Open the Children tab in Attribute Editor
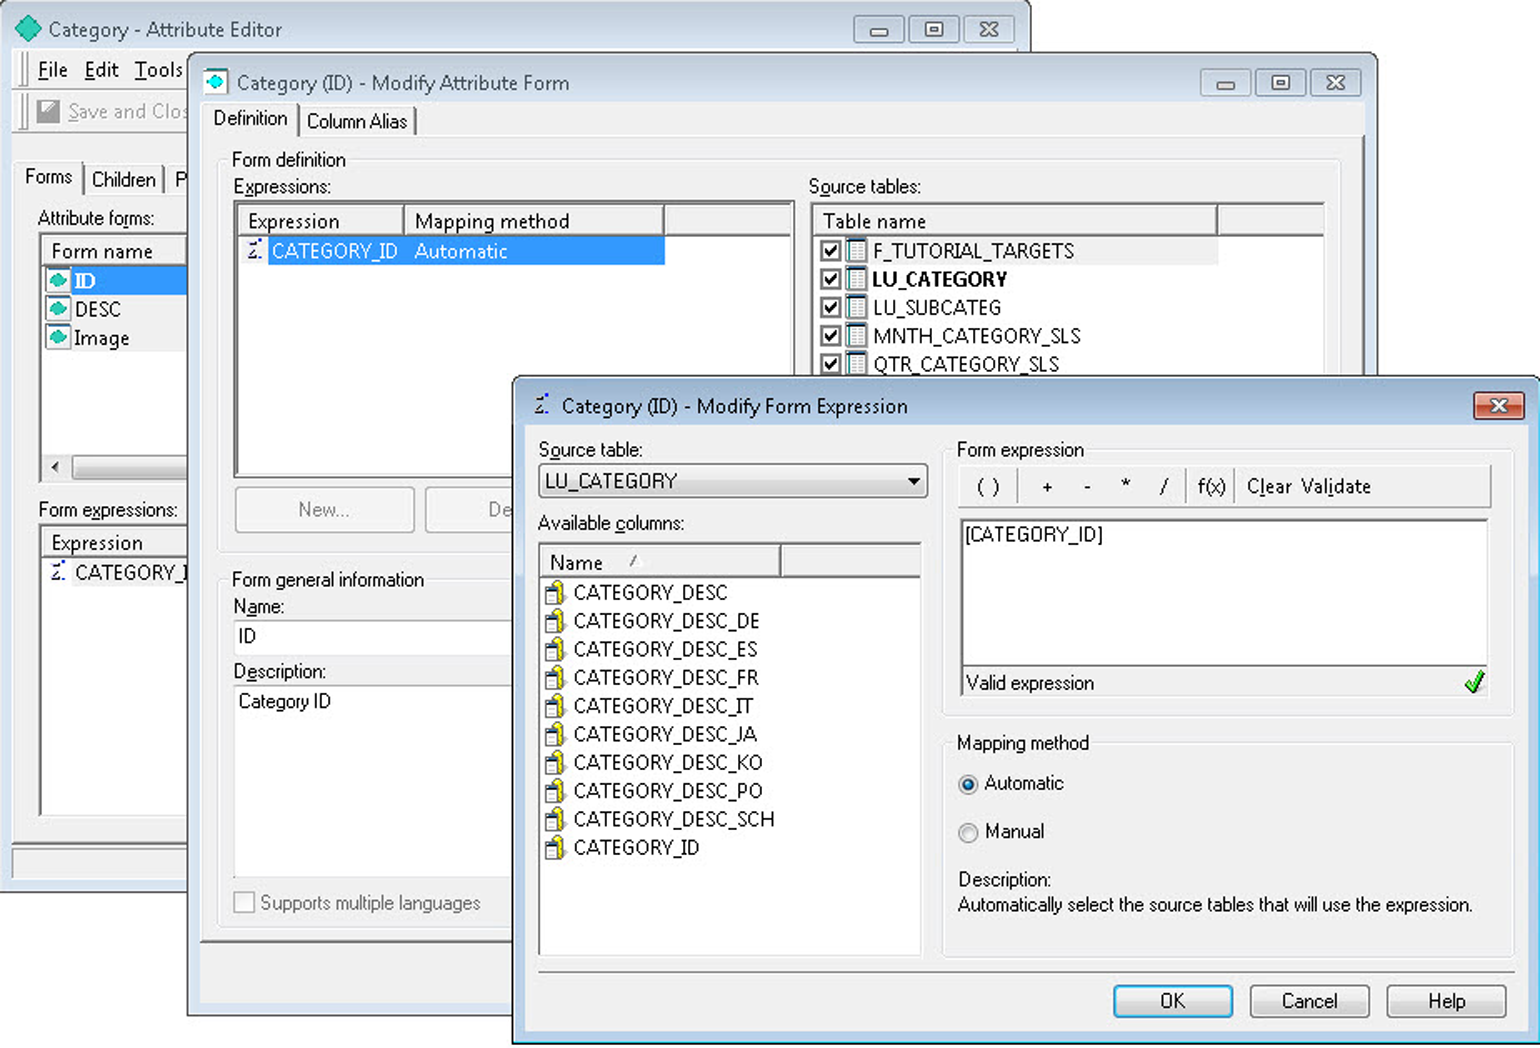Image resolution: width=1540 pixels, height=1048 pixels. click(x=124, y=179)
